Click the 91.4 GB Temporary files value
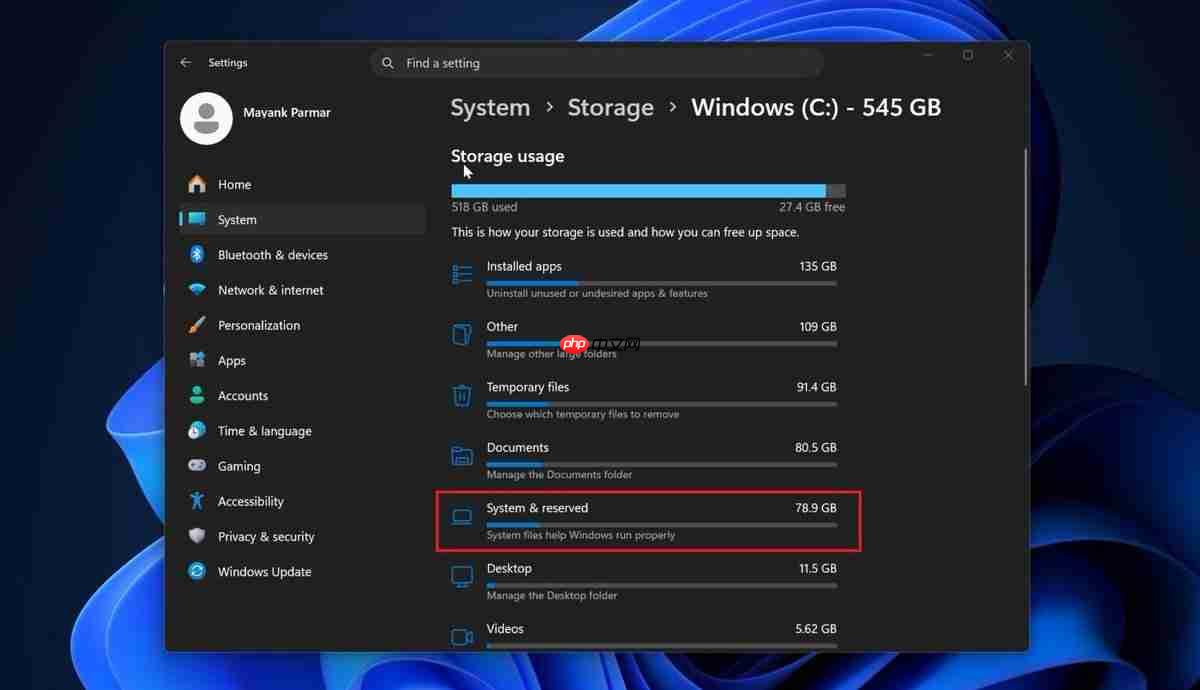Image resolution: width=1200 pixels, height=690 pixels. [816, 387]
